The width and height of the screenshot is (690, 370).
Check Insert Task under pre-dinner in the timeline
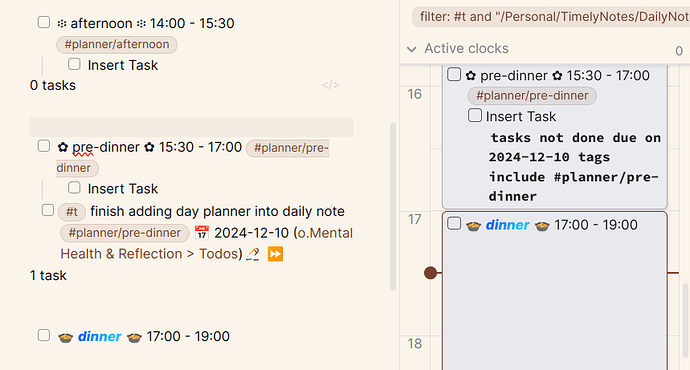[x=474, y=115]
